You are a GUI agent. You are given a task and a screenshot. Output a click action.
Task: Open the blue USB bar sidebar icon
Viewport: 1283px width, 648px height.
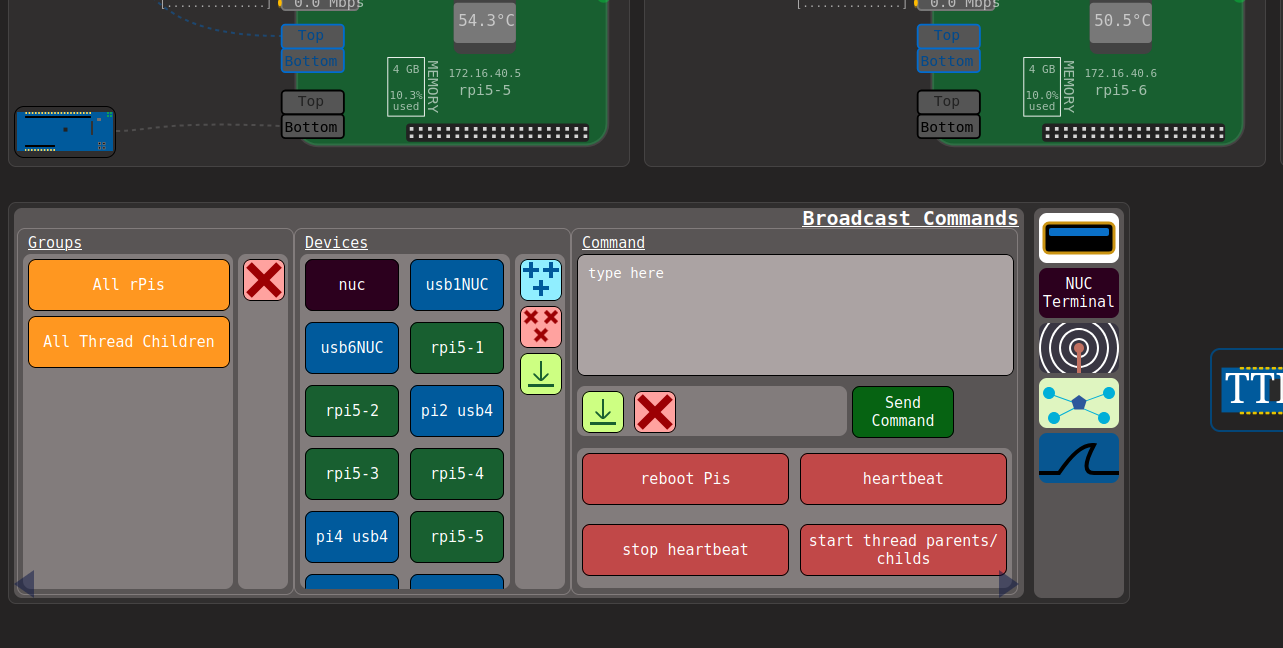(x=1079, y=238)
